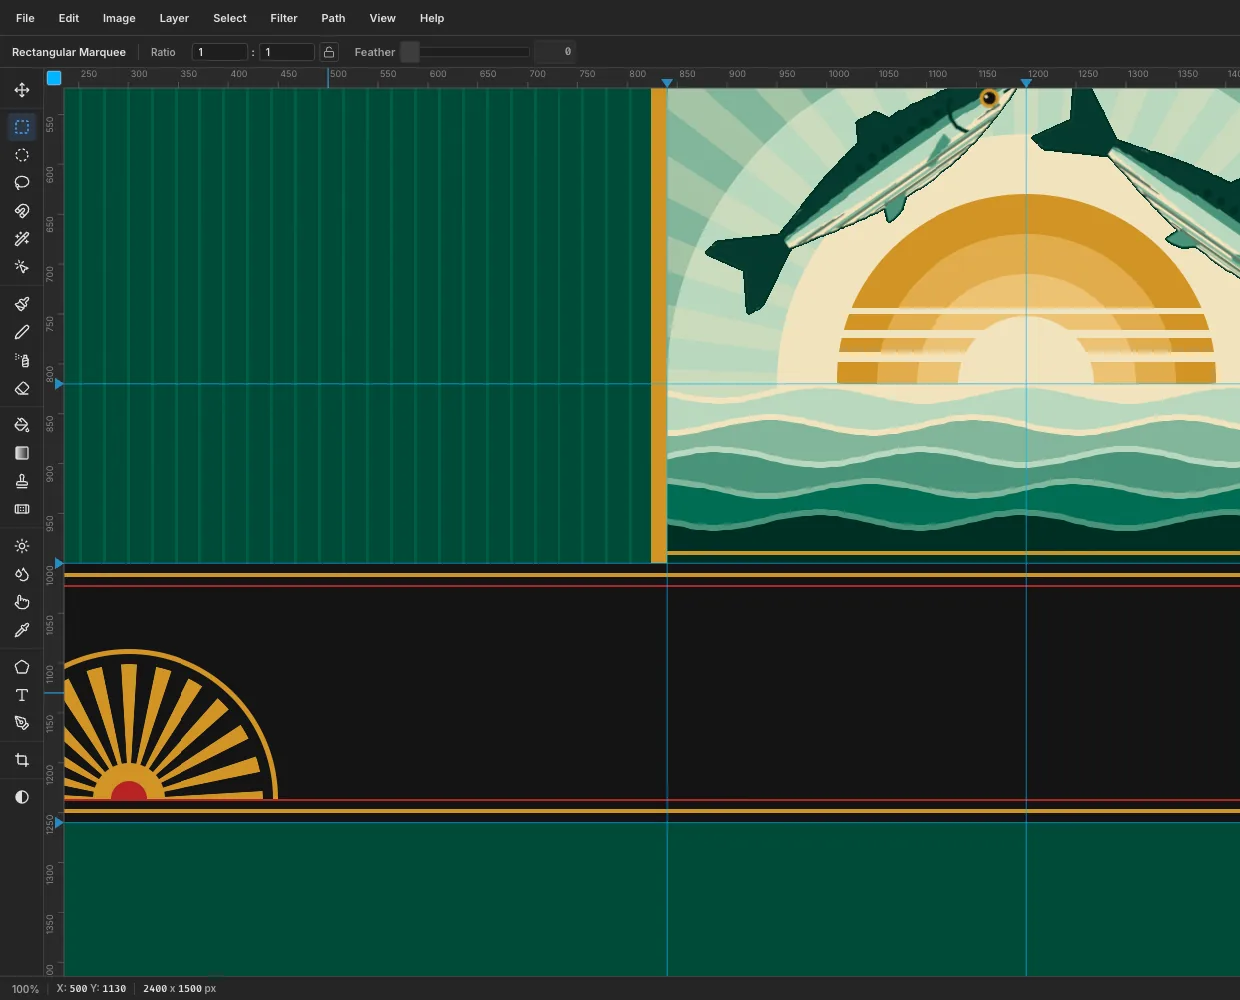Viewport: 1240px width, 1000px height.
Task: Activate the Rectangular Marquee tool icon
Action: click(x=22, y=127)
